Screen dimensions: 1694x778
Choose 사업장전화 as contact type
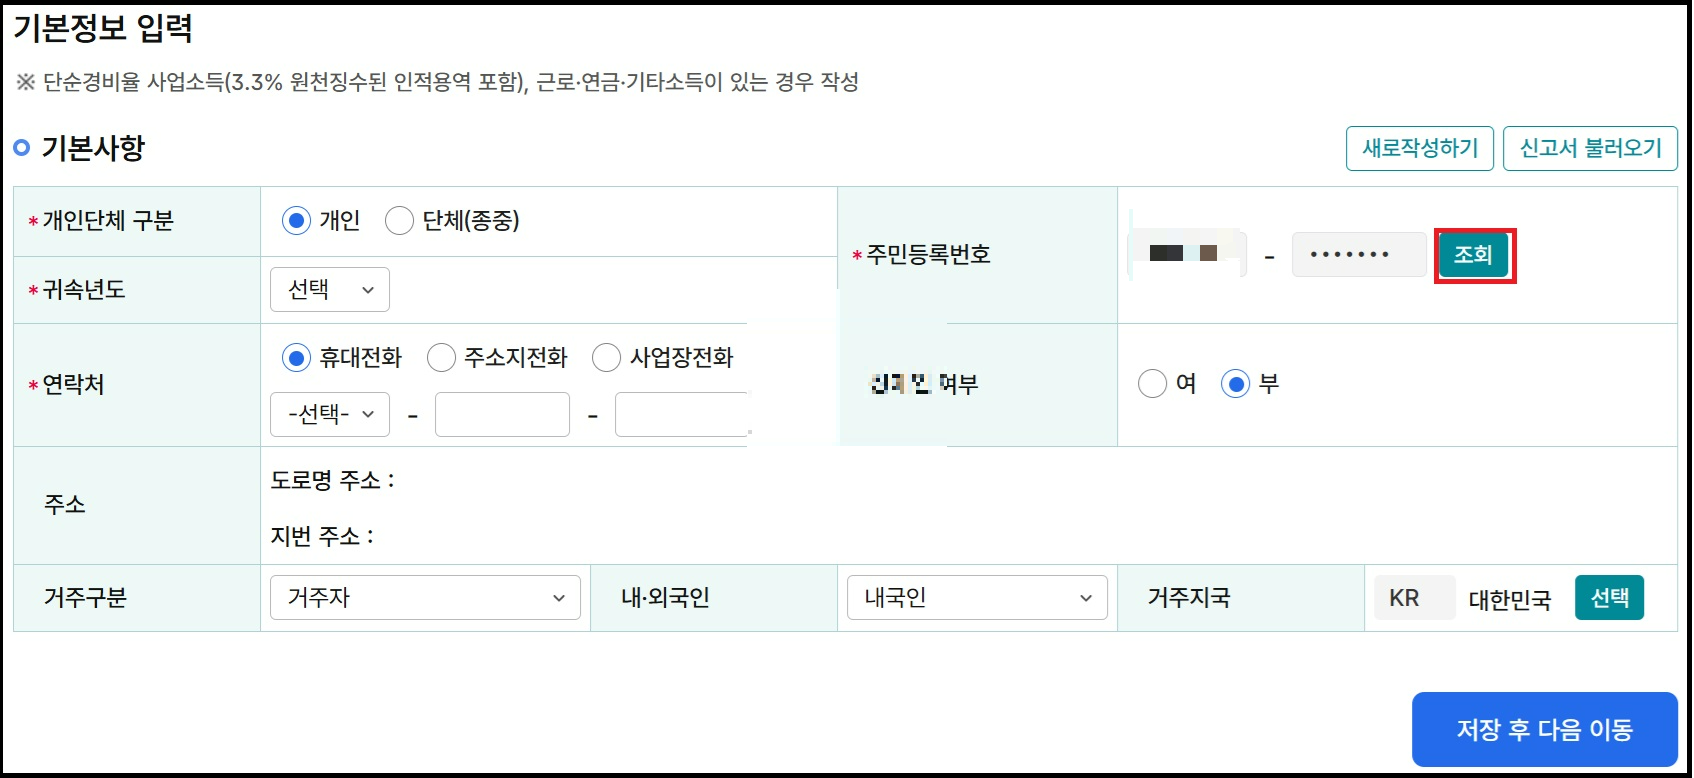pos(605,357)
